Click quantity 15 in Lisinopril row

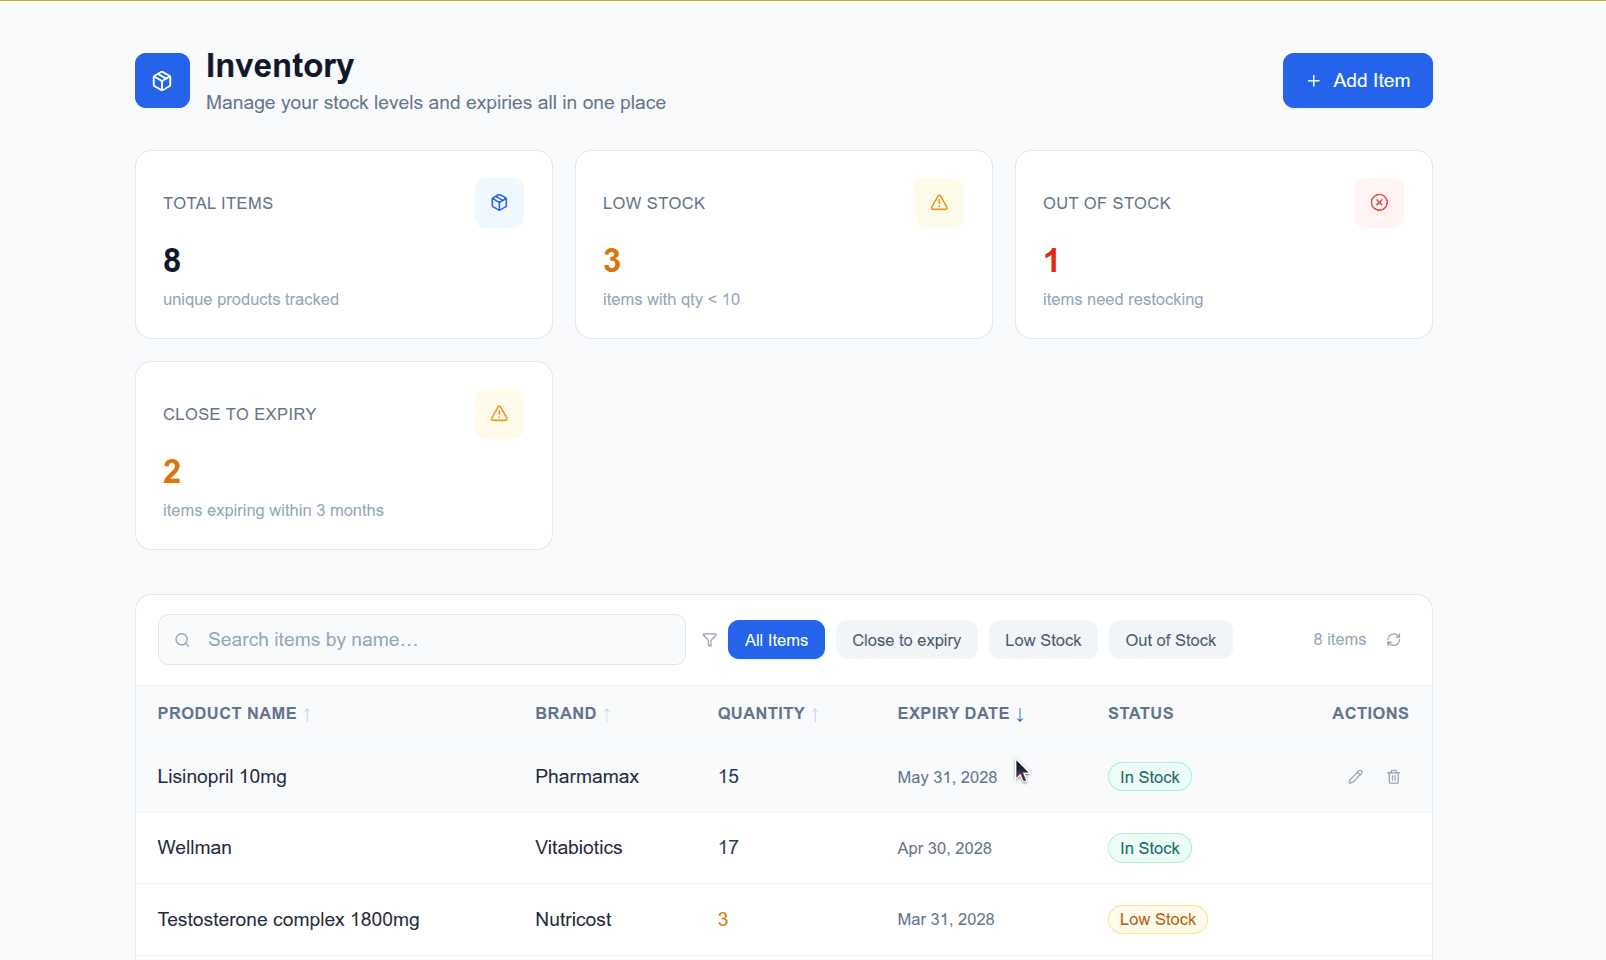tap(728, 777)
